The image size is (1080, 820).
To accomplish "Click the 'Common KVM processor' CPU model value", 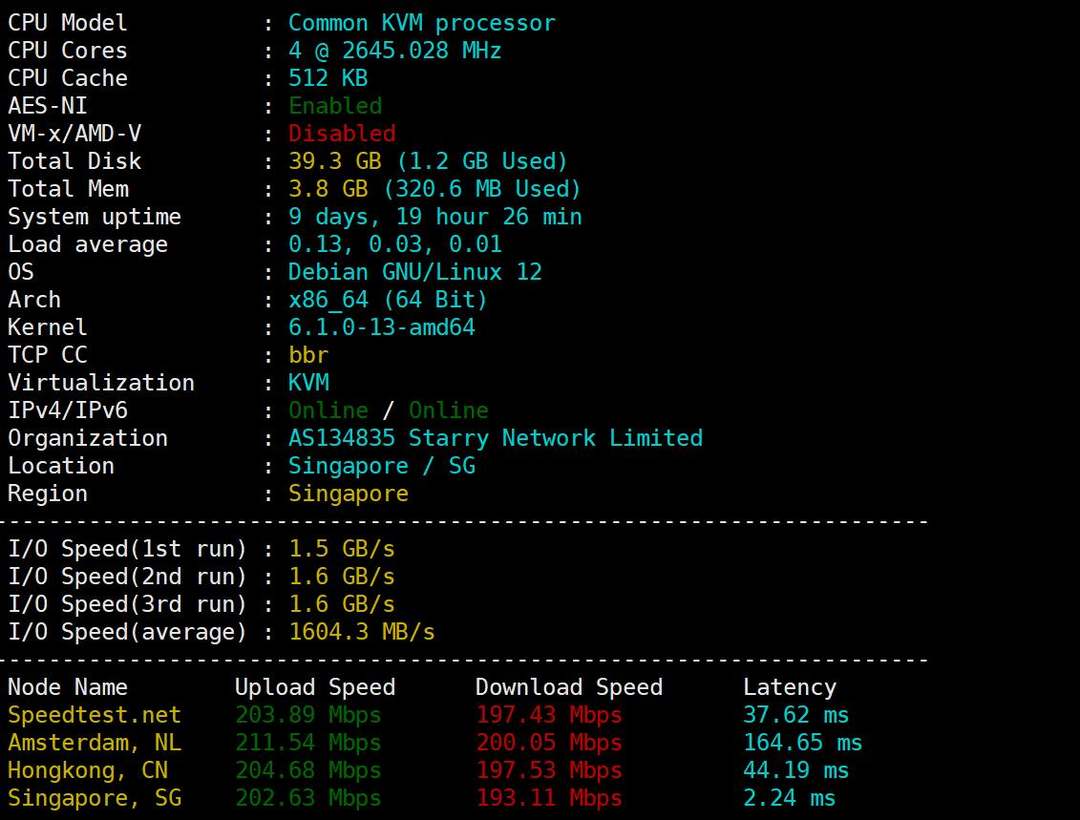I will (x=422, y=23).
